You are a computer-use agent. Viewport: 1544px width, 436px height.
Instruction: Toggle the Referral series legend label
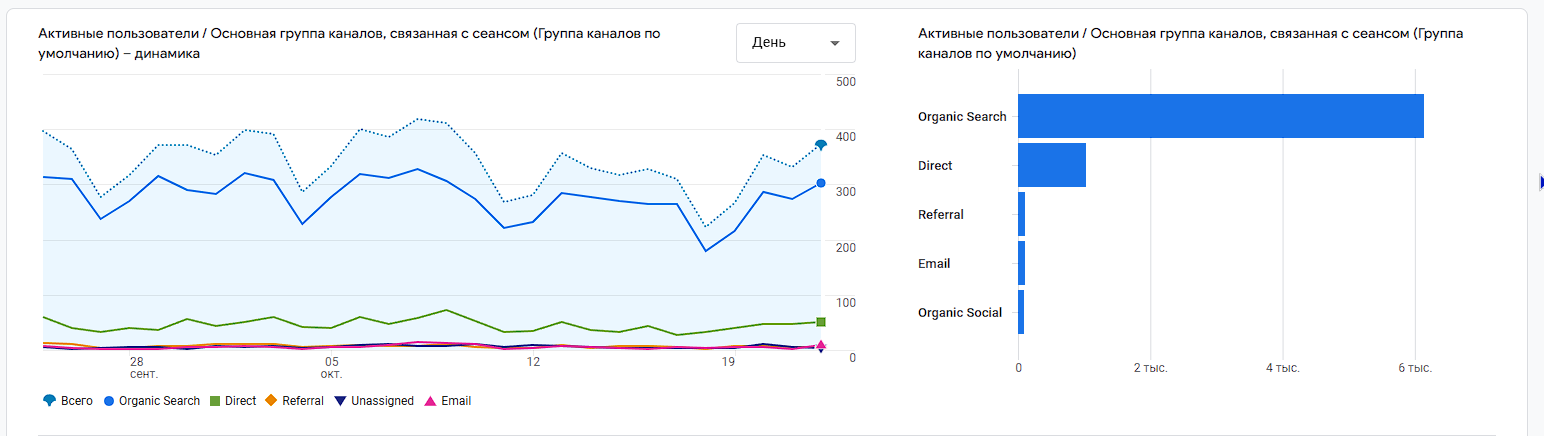[x=303, y=401]
